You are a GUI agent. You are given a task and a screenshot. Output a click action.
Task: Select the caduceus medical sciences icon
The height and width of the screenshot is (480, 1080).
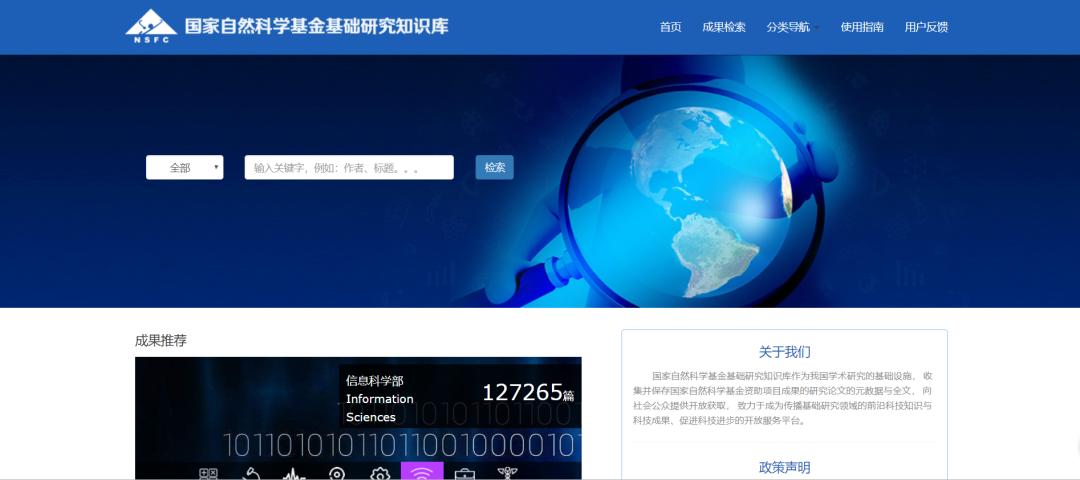click(507, 473)
